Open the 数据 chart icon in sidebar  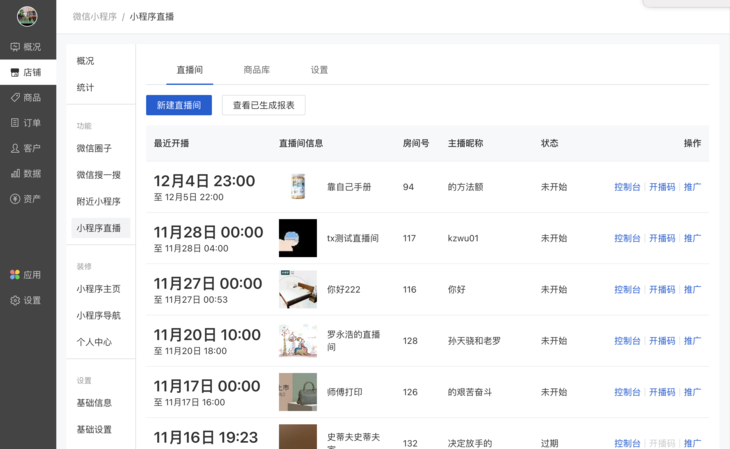pyautogui.click(x=15, y=173)
